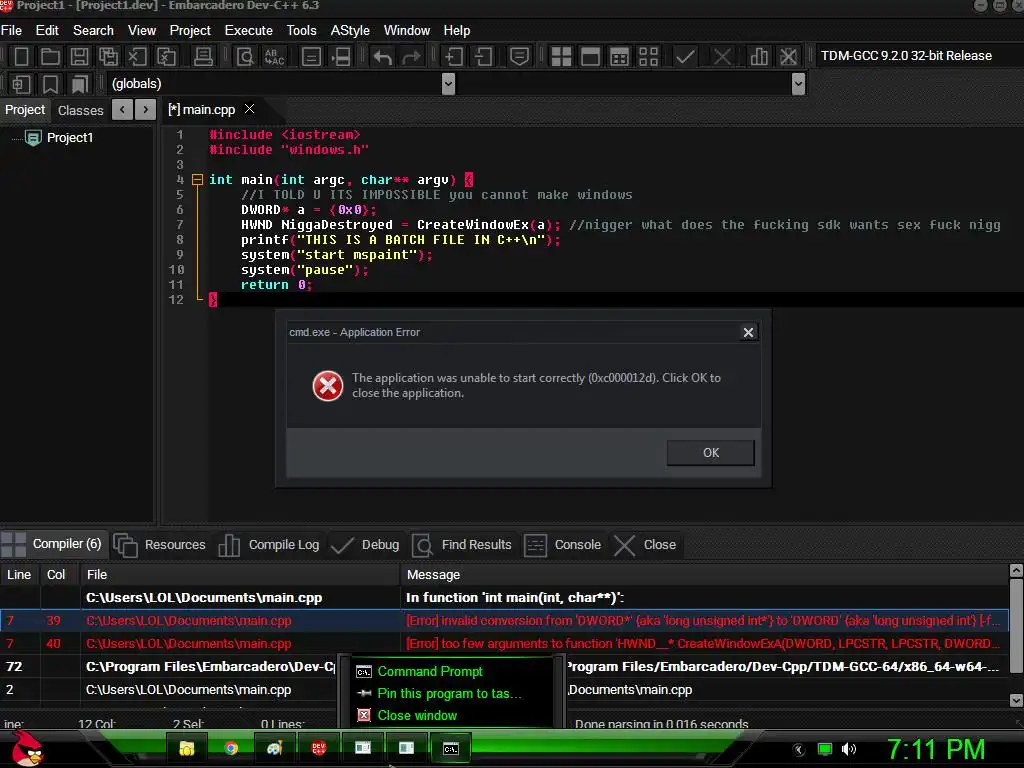The height and width of the screenshot is (768, 1024).
Task: Click the Dev-C++ taskbar icon
Action: click(x=319, y=748)
